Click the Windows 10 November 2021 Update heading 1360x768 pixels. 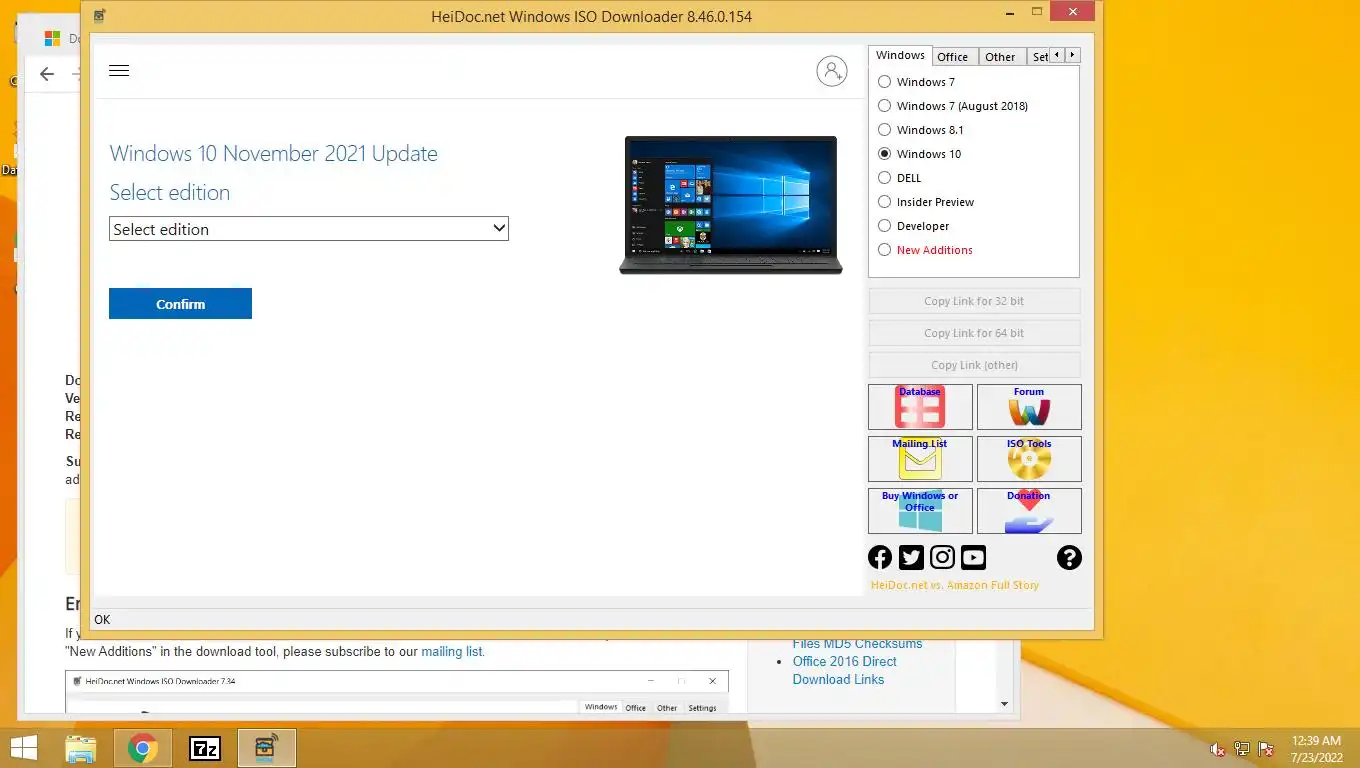point(273,154)
